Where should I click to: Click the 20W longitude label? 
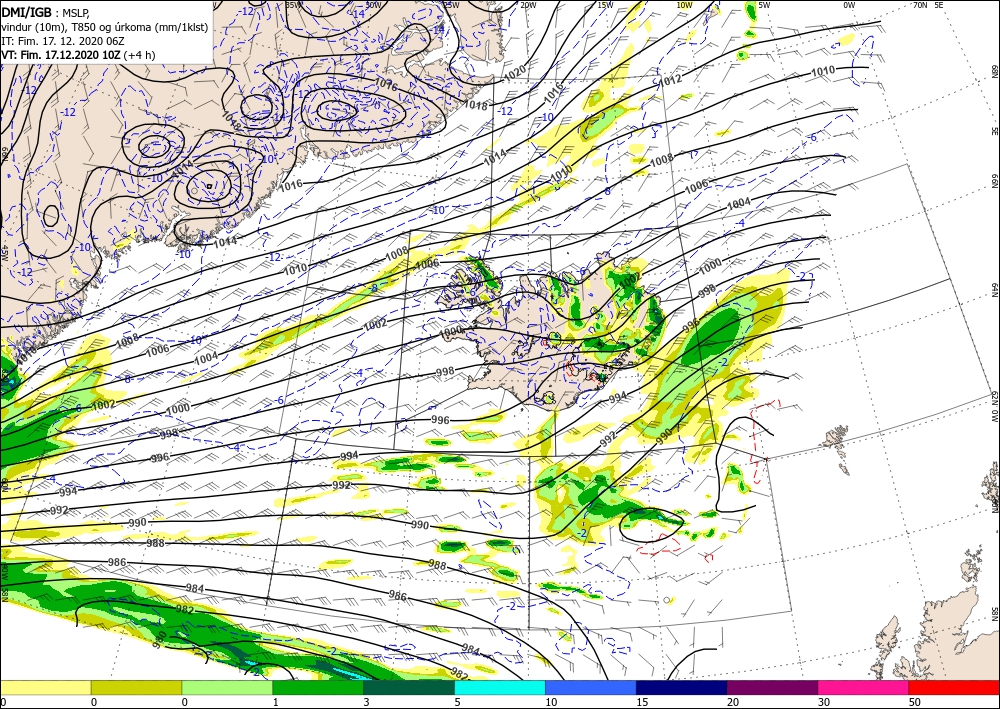(529, 5)
